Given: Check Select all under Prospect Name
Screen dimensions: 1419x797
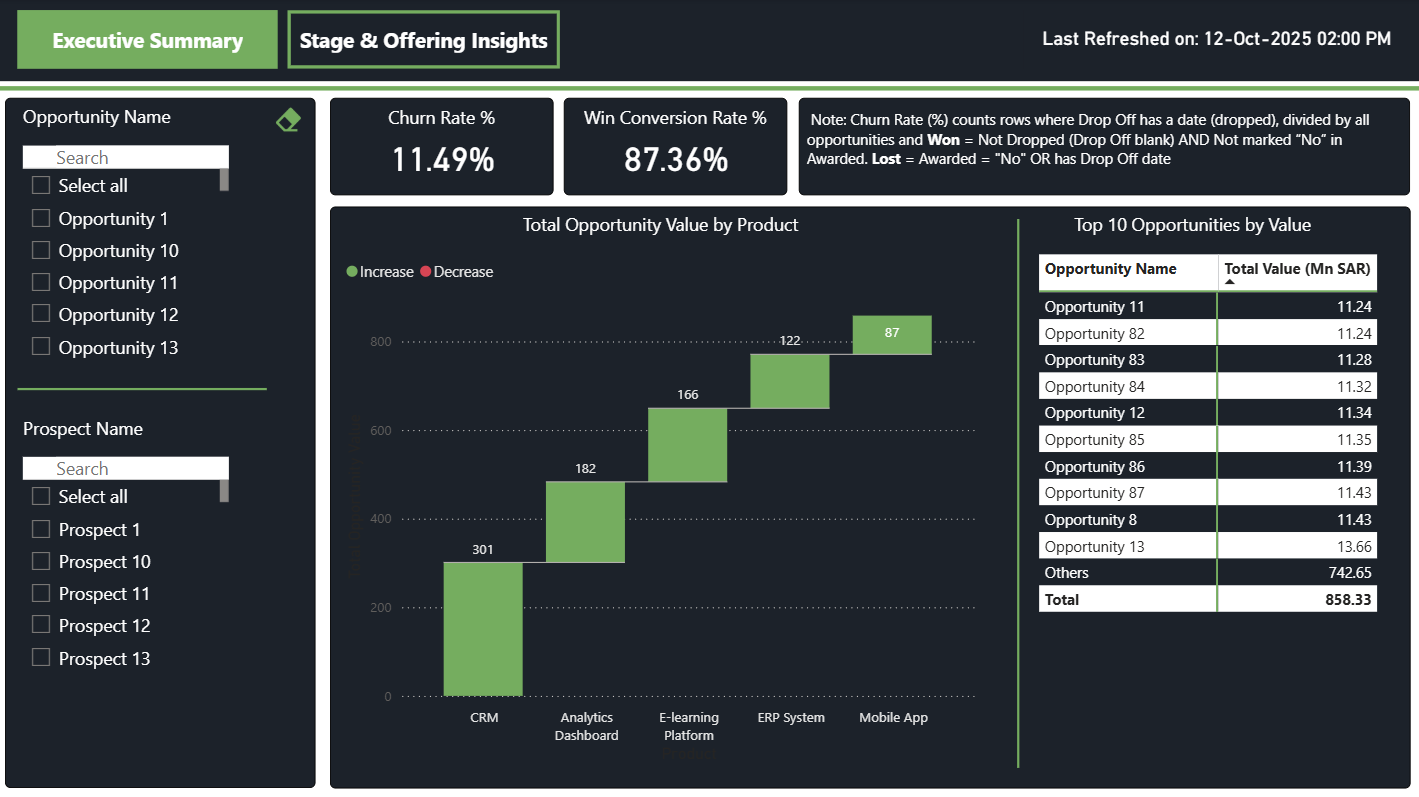Looking at the screenshot, I should tap(41, 496).
